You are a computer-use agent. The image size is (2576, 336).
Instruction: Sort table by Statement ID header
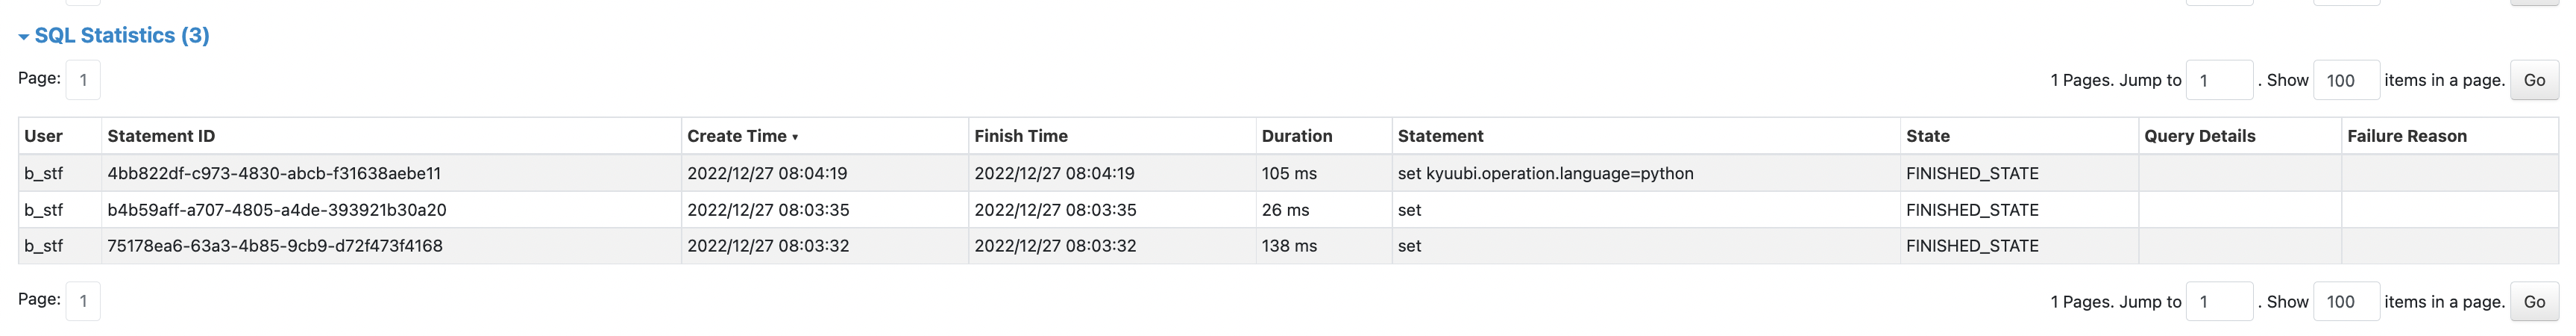pos(161,136)
